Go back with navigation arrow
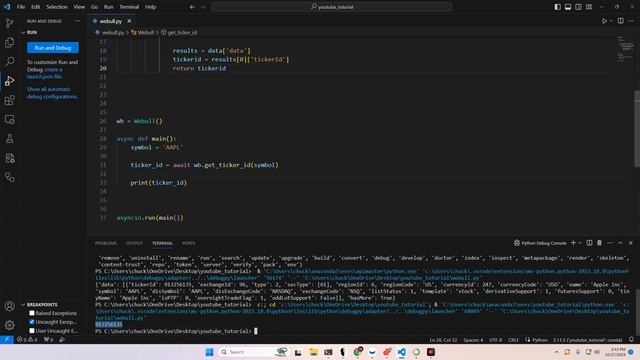 coord(192,7)
